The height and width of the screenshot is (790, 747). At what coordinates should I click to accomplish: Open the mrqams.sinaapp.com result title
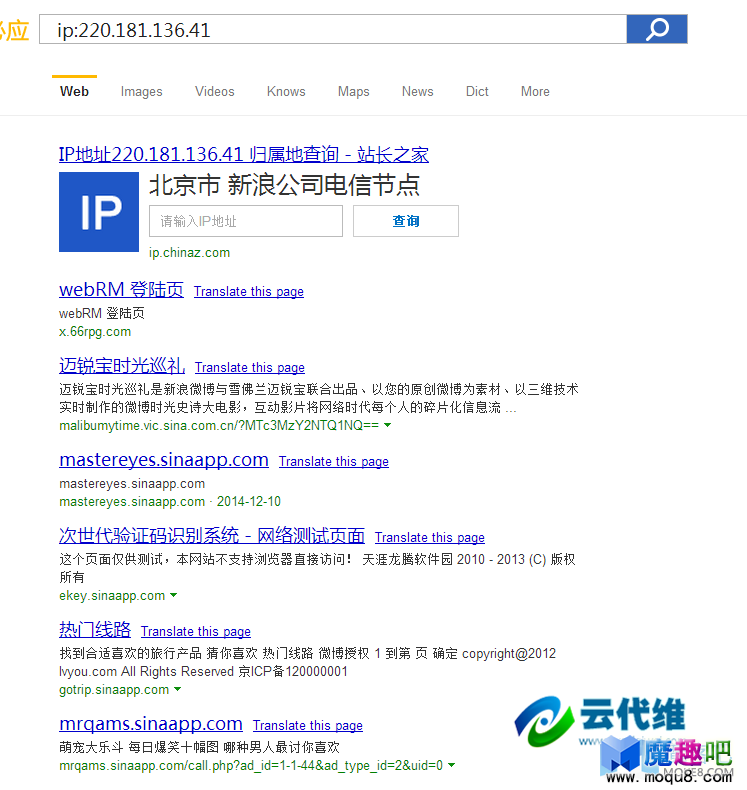click(x=151, y=724)
